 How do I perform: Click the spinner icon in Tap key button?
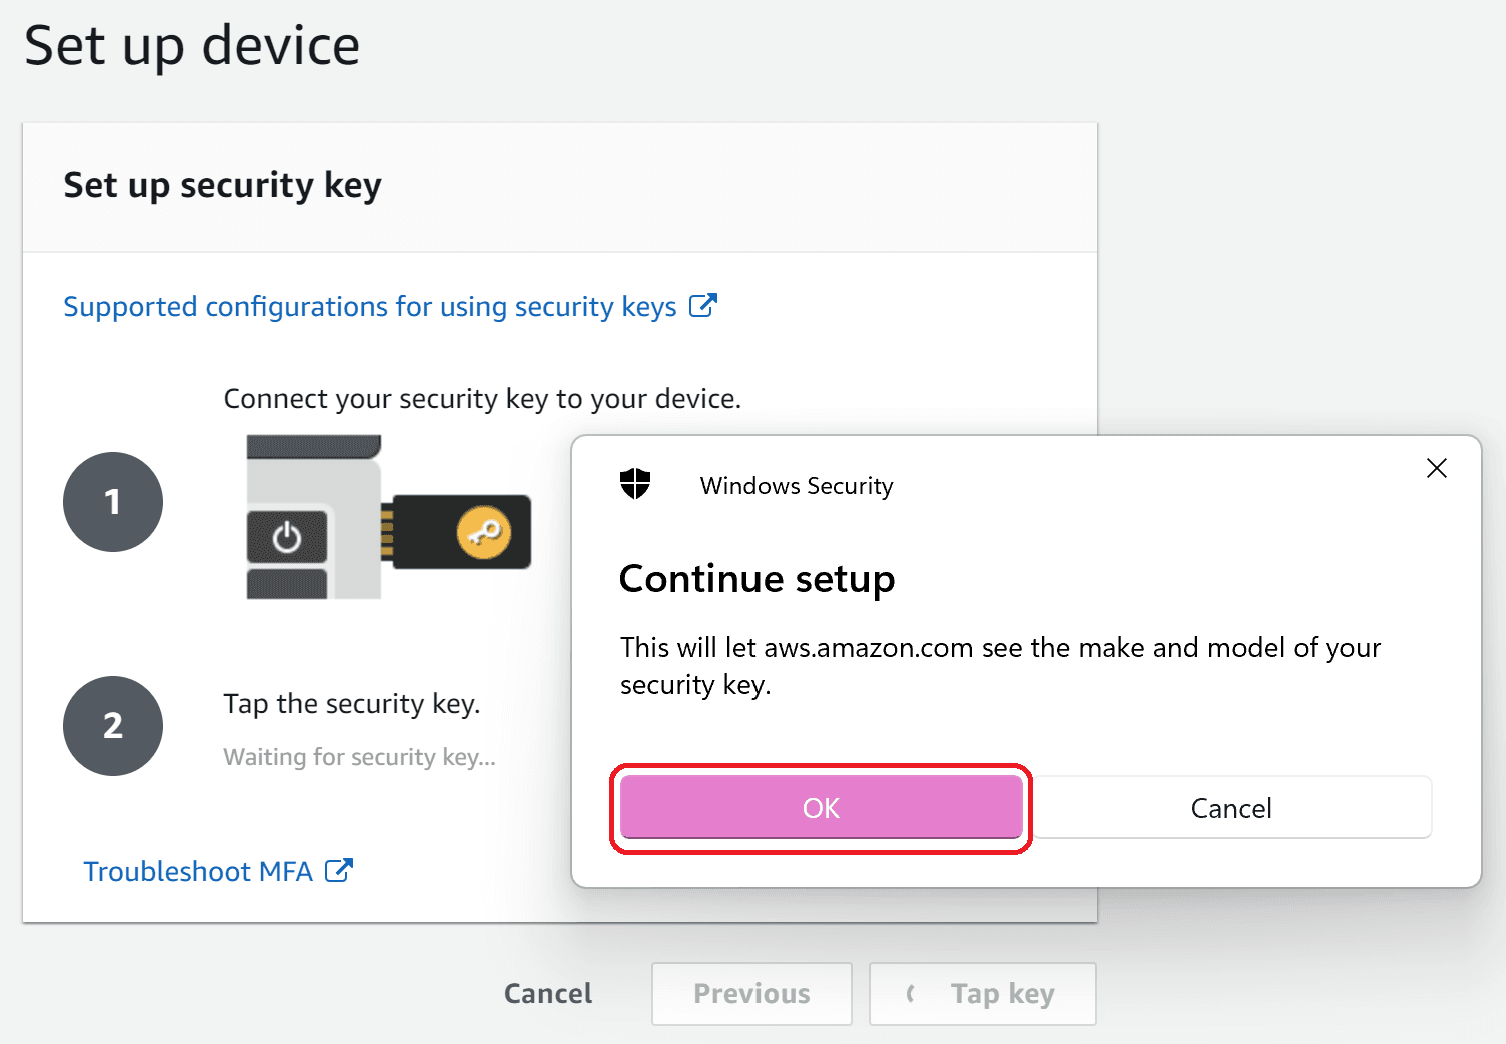pyautogui.click(x=911, y=994)
